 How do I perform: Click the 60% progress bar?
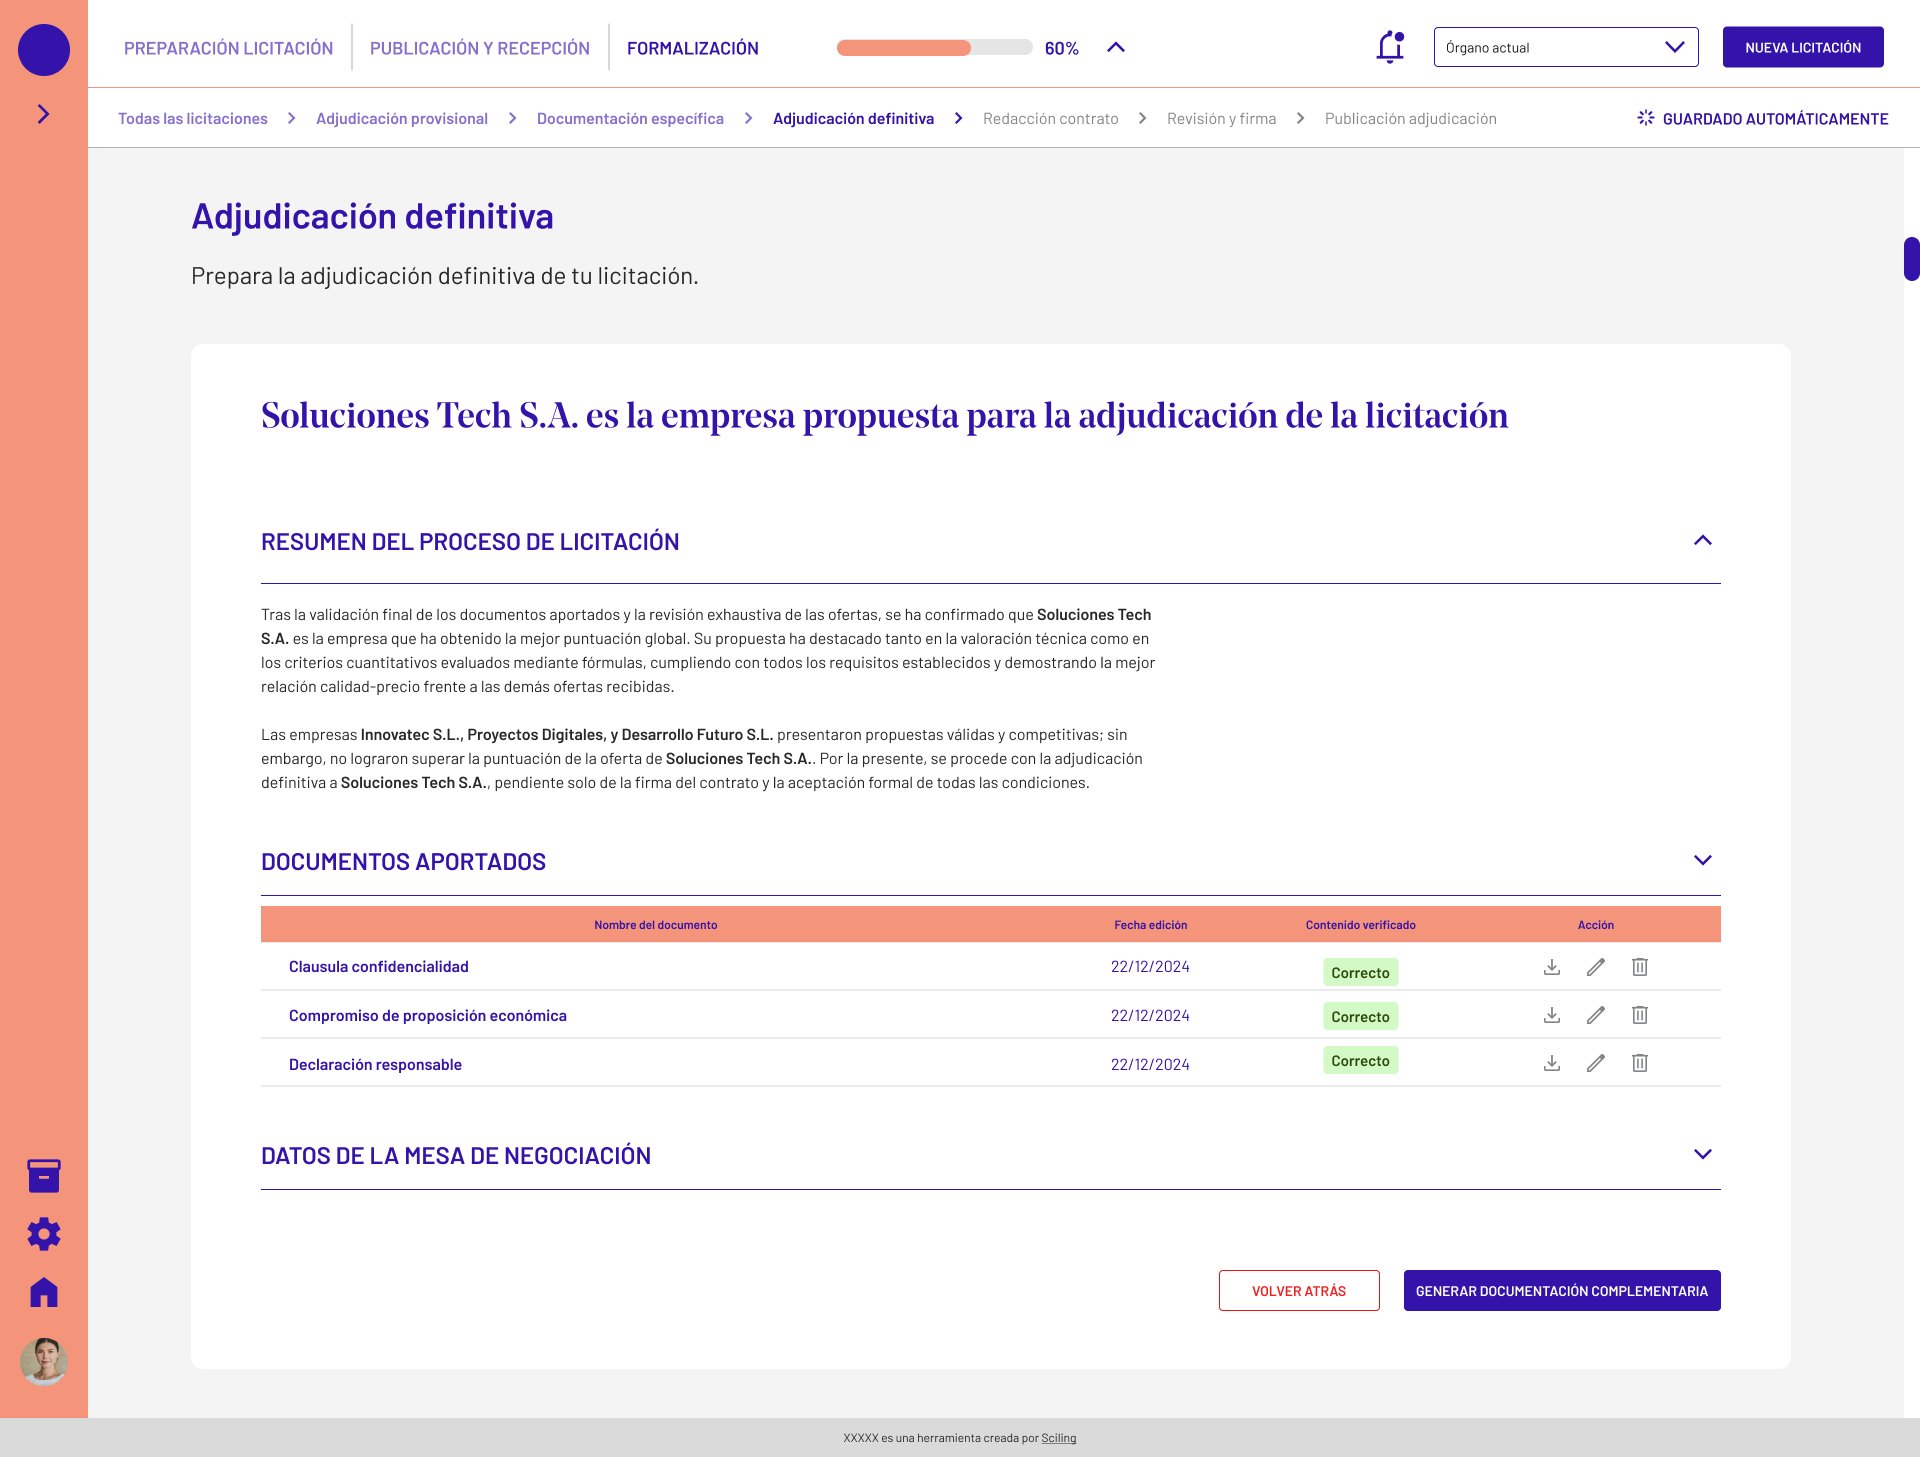[x=934, y=48]
